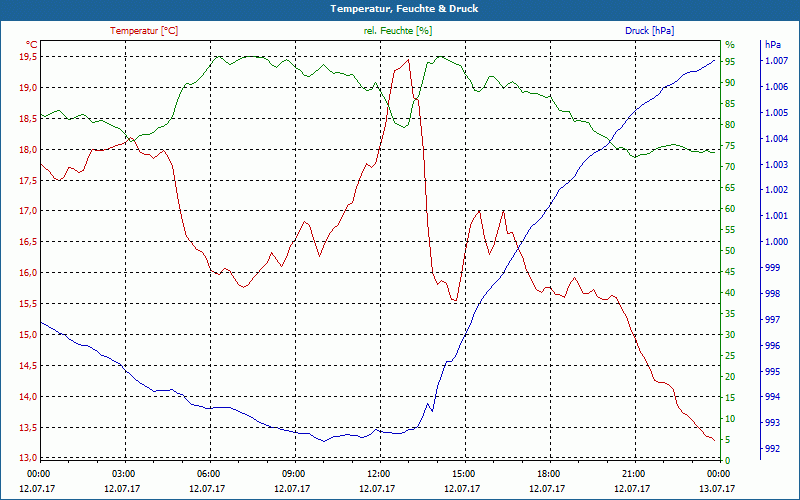The height and width of the screenshot is (500, 800).
Task: Click the 13,0 temperature axis value
Action: coord(28,457)
